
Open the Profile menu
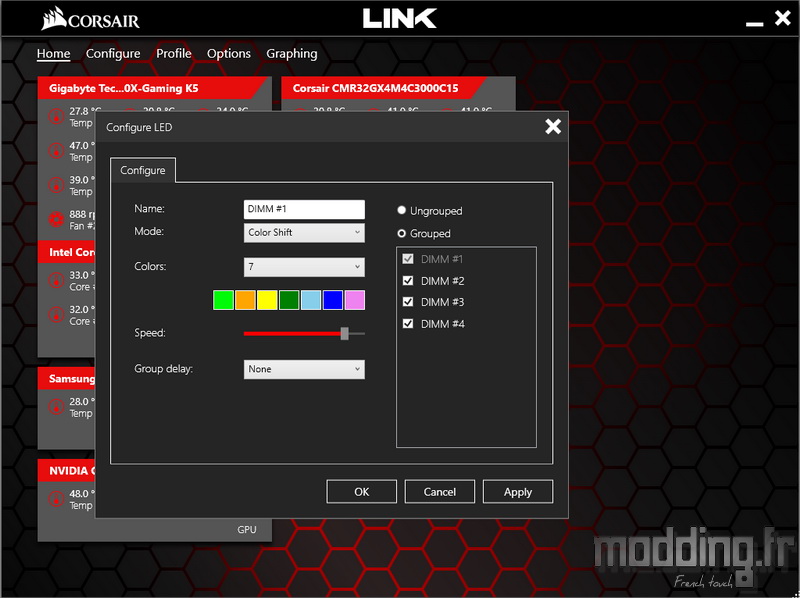(x=173, y=54)
